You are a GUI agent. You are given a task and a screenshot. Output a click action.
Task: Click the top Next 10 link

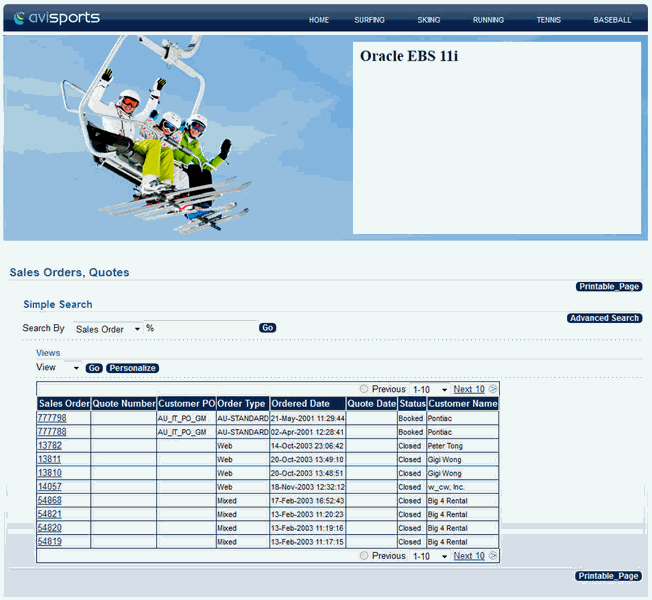pos(469,389)
